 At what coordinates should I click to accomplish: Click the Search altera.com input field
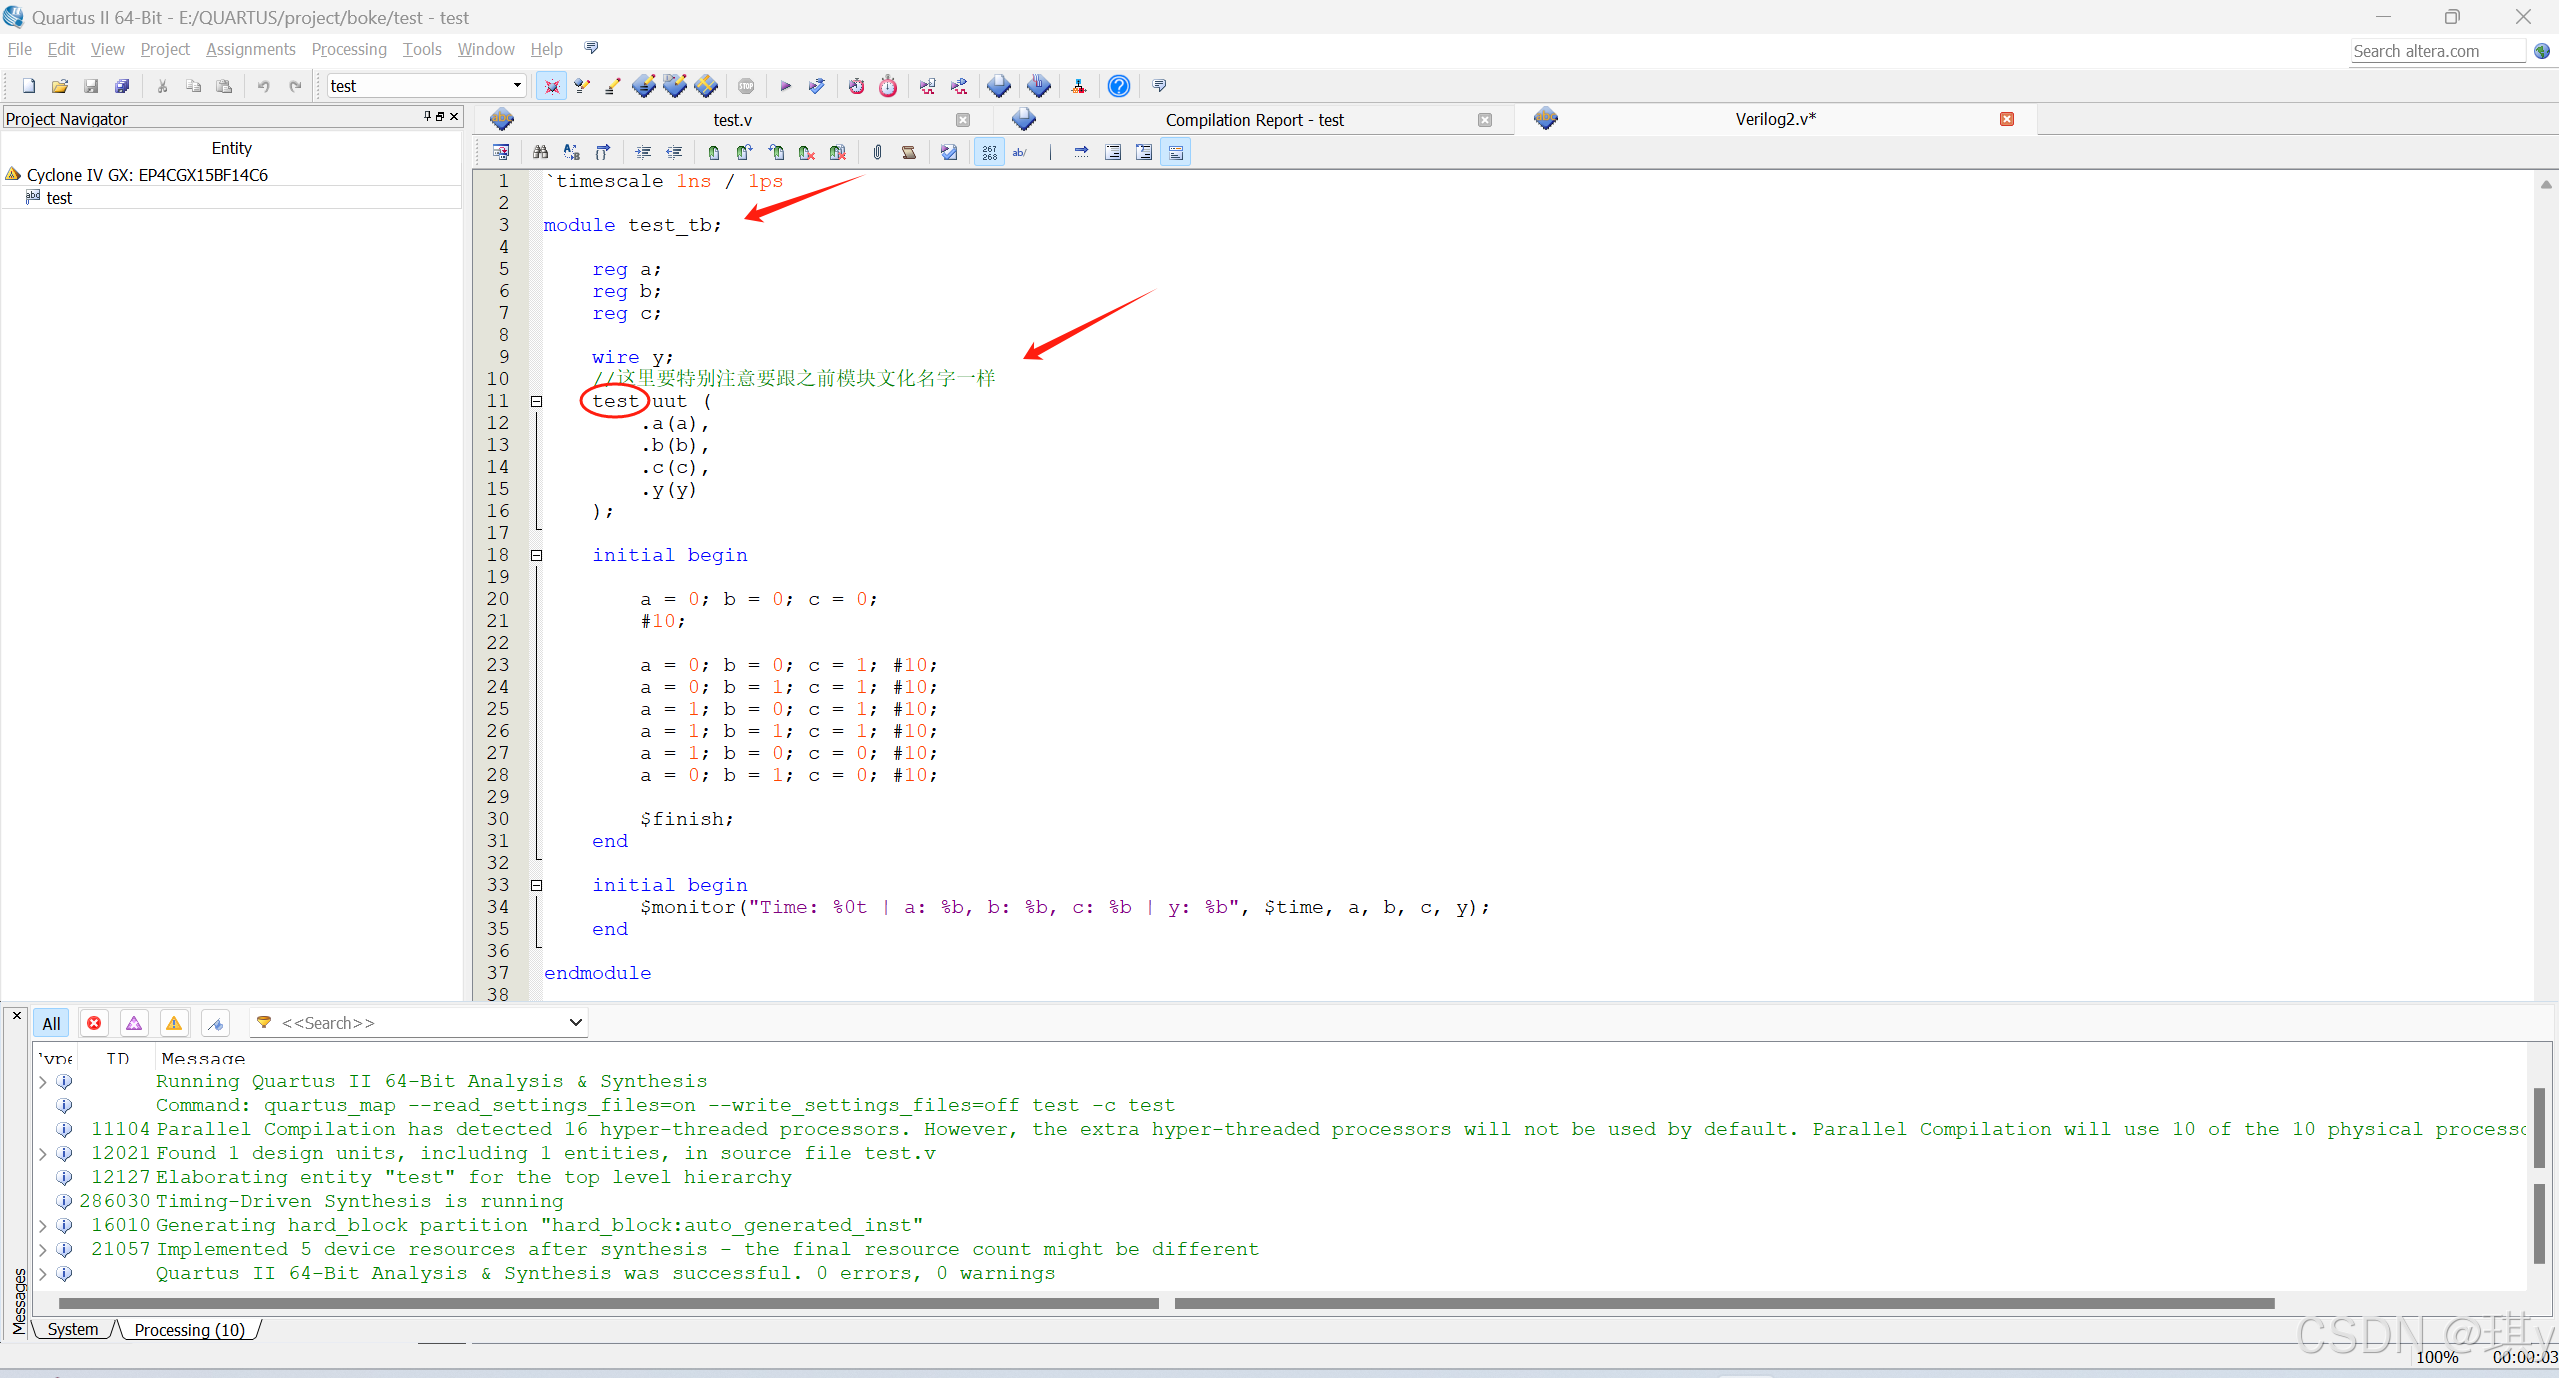[x=2436, y=51]
